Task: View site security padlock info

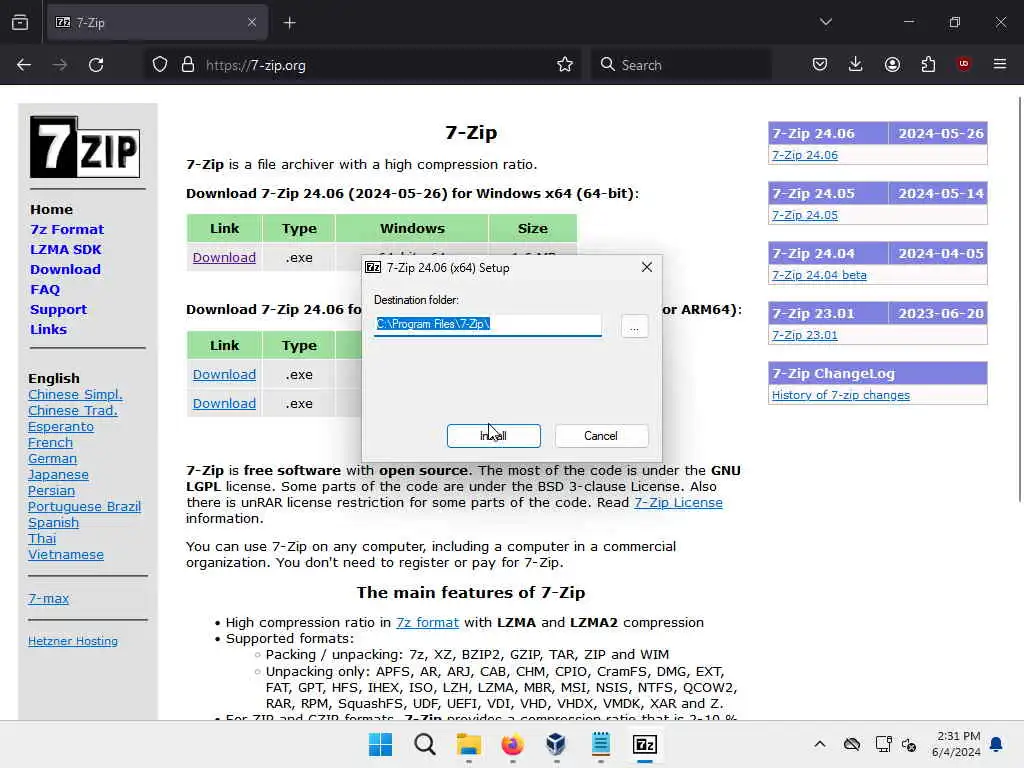Action: (188, 65)
